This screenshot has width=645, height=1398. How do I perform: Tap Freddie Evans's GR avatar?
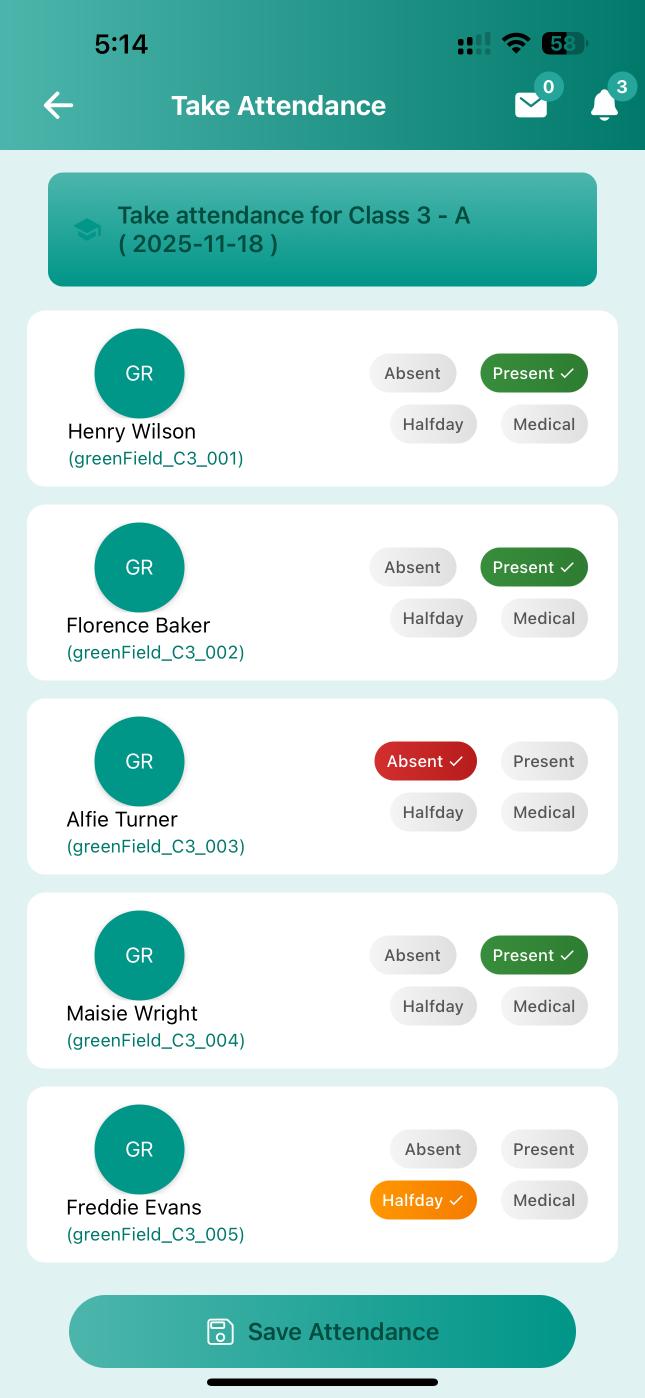click(x=139, y=1149)
